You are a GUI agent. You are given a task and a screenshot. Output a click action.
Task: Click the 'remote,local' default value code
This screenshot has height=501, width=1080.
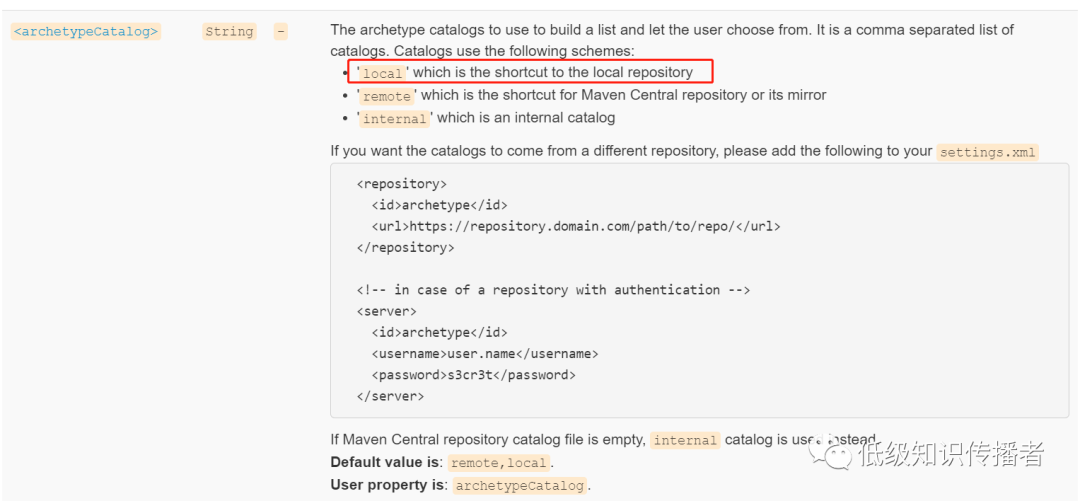pyautogui.click(x=498, y=463)
